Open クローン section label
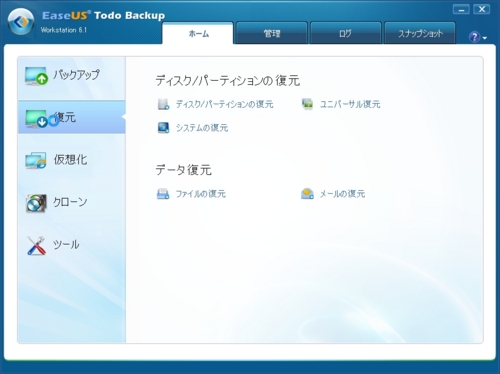Viewport: 500px width, 374px height. pyautogui.click(x=70, y=202)
